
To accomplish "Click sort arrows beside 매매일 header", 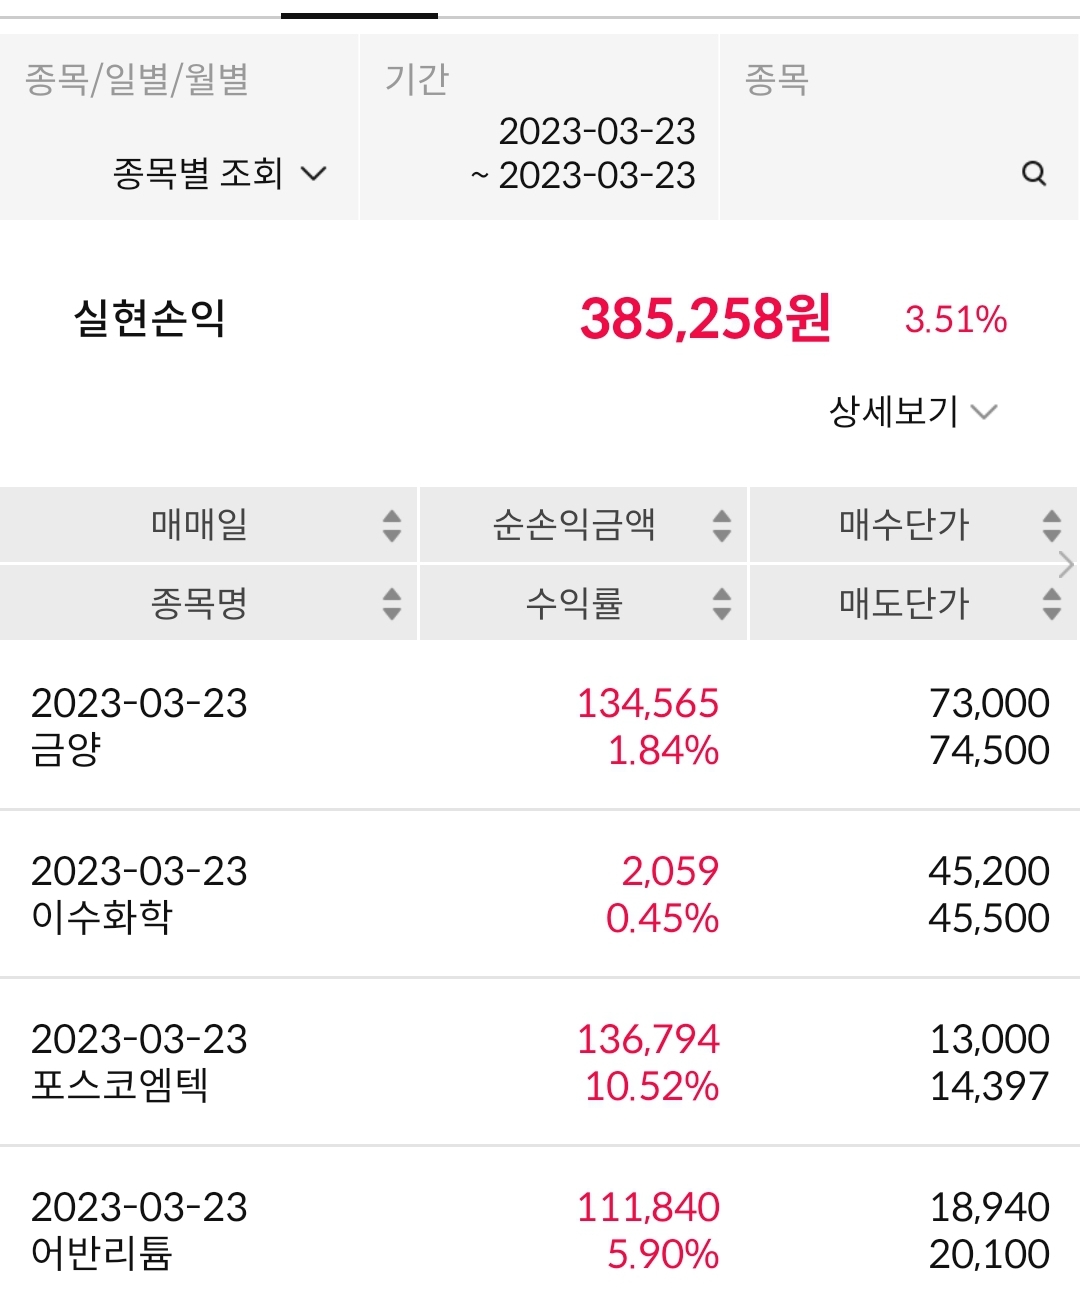I will 392,525.
